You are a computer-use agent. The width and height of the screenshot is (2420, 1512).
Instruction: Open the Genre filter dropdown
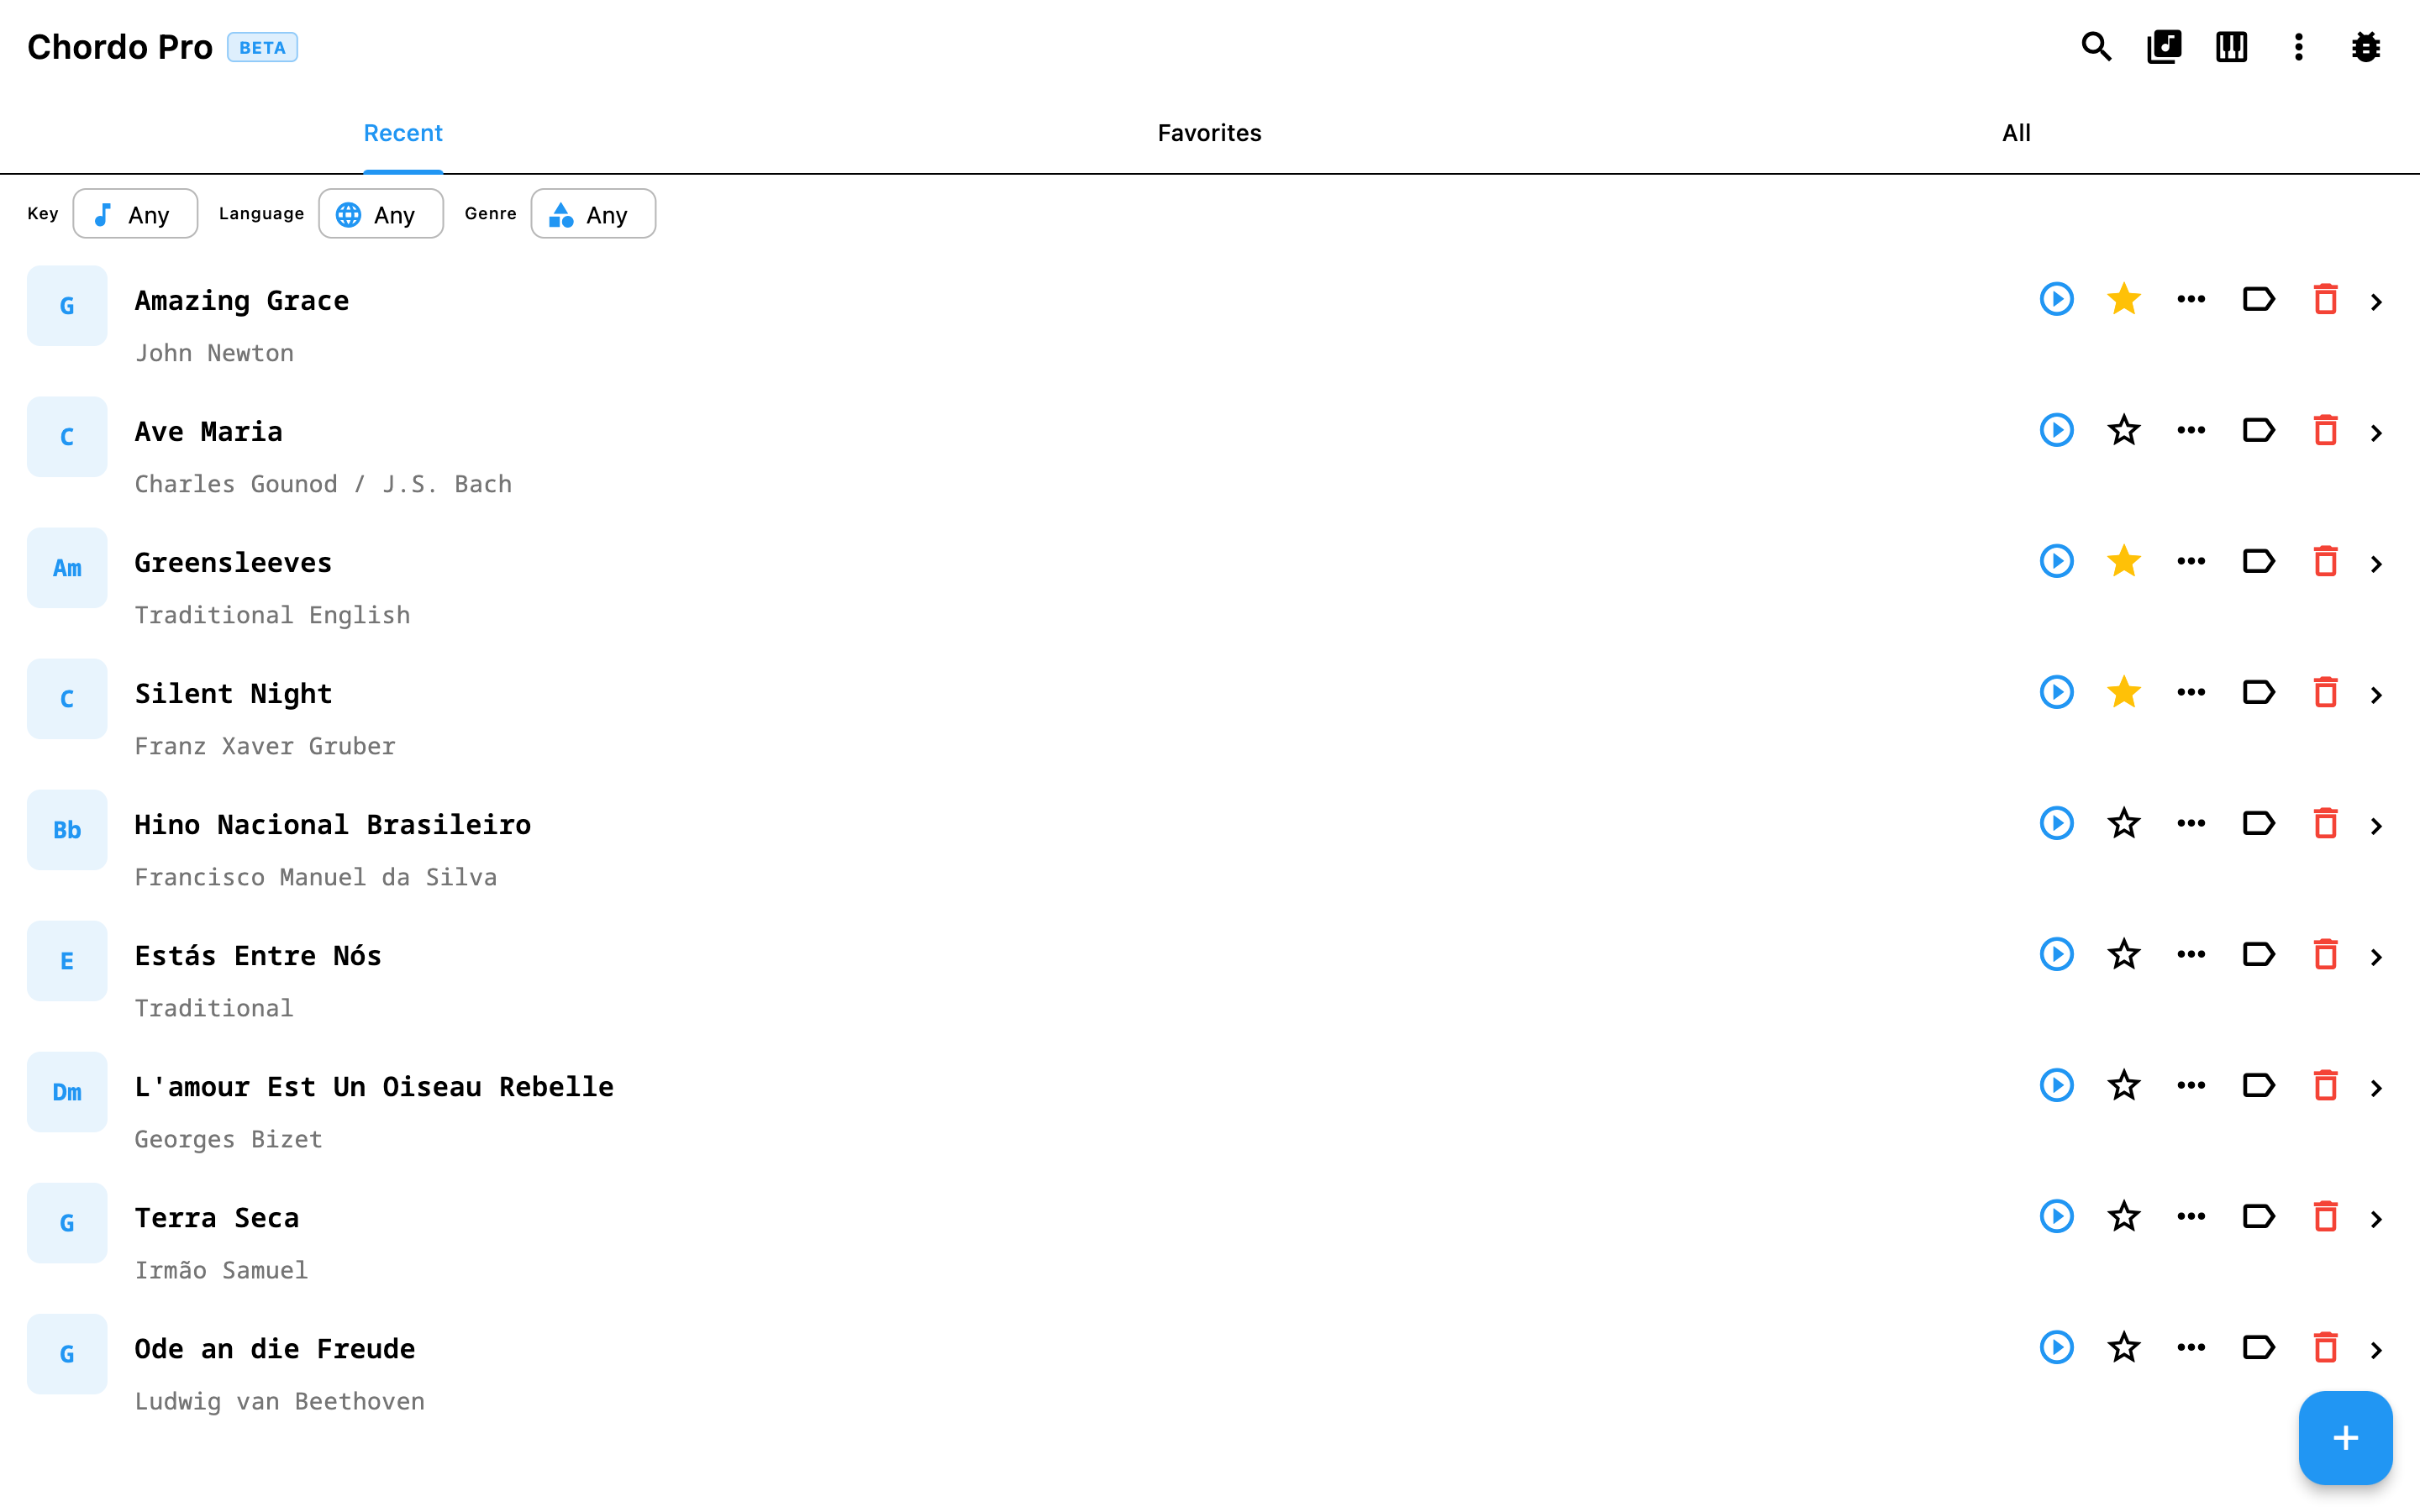[x=593, y=214]
